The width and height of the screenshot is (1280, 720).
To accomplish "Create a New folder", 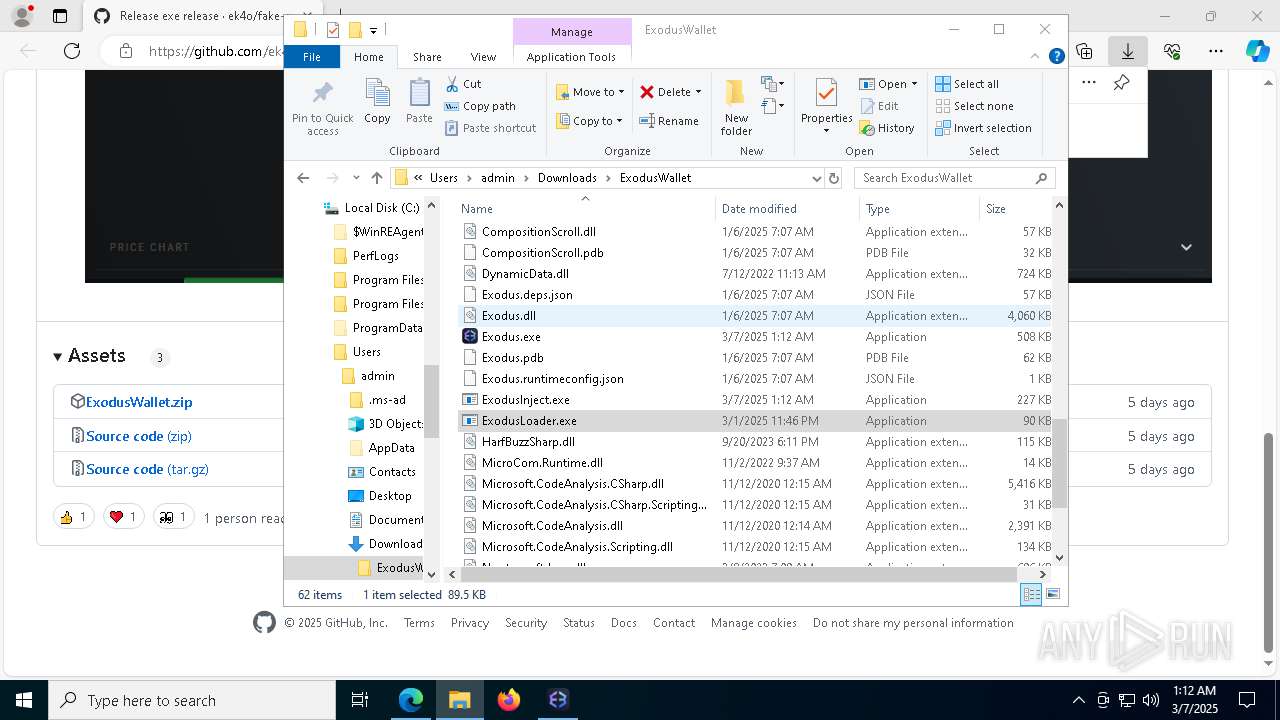I will [x=736, y=107].
